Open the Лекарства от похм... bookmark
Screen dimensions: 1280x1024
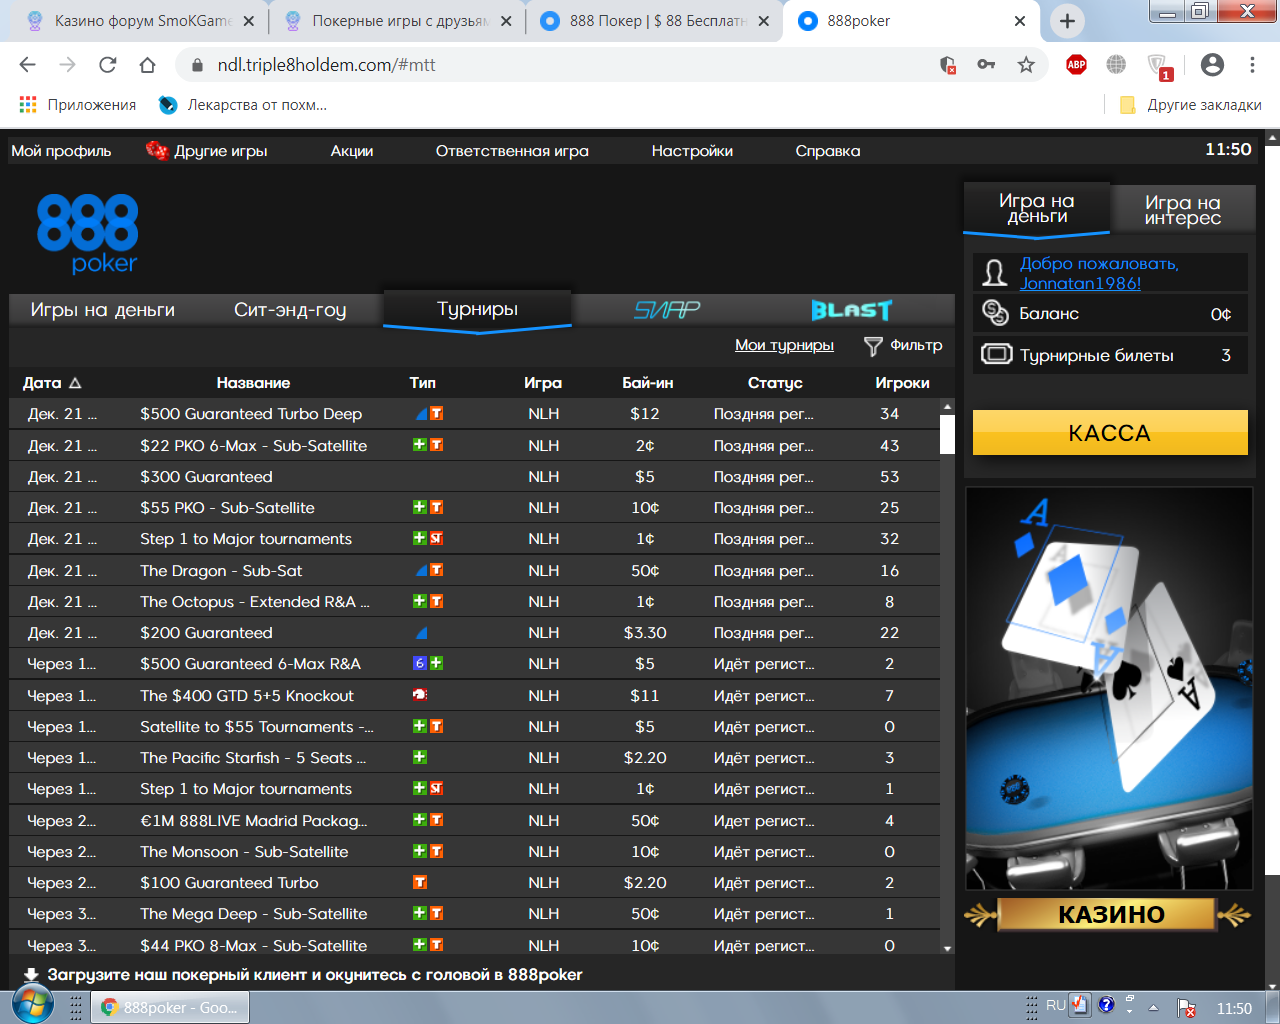(x=243, y=105)
